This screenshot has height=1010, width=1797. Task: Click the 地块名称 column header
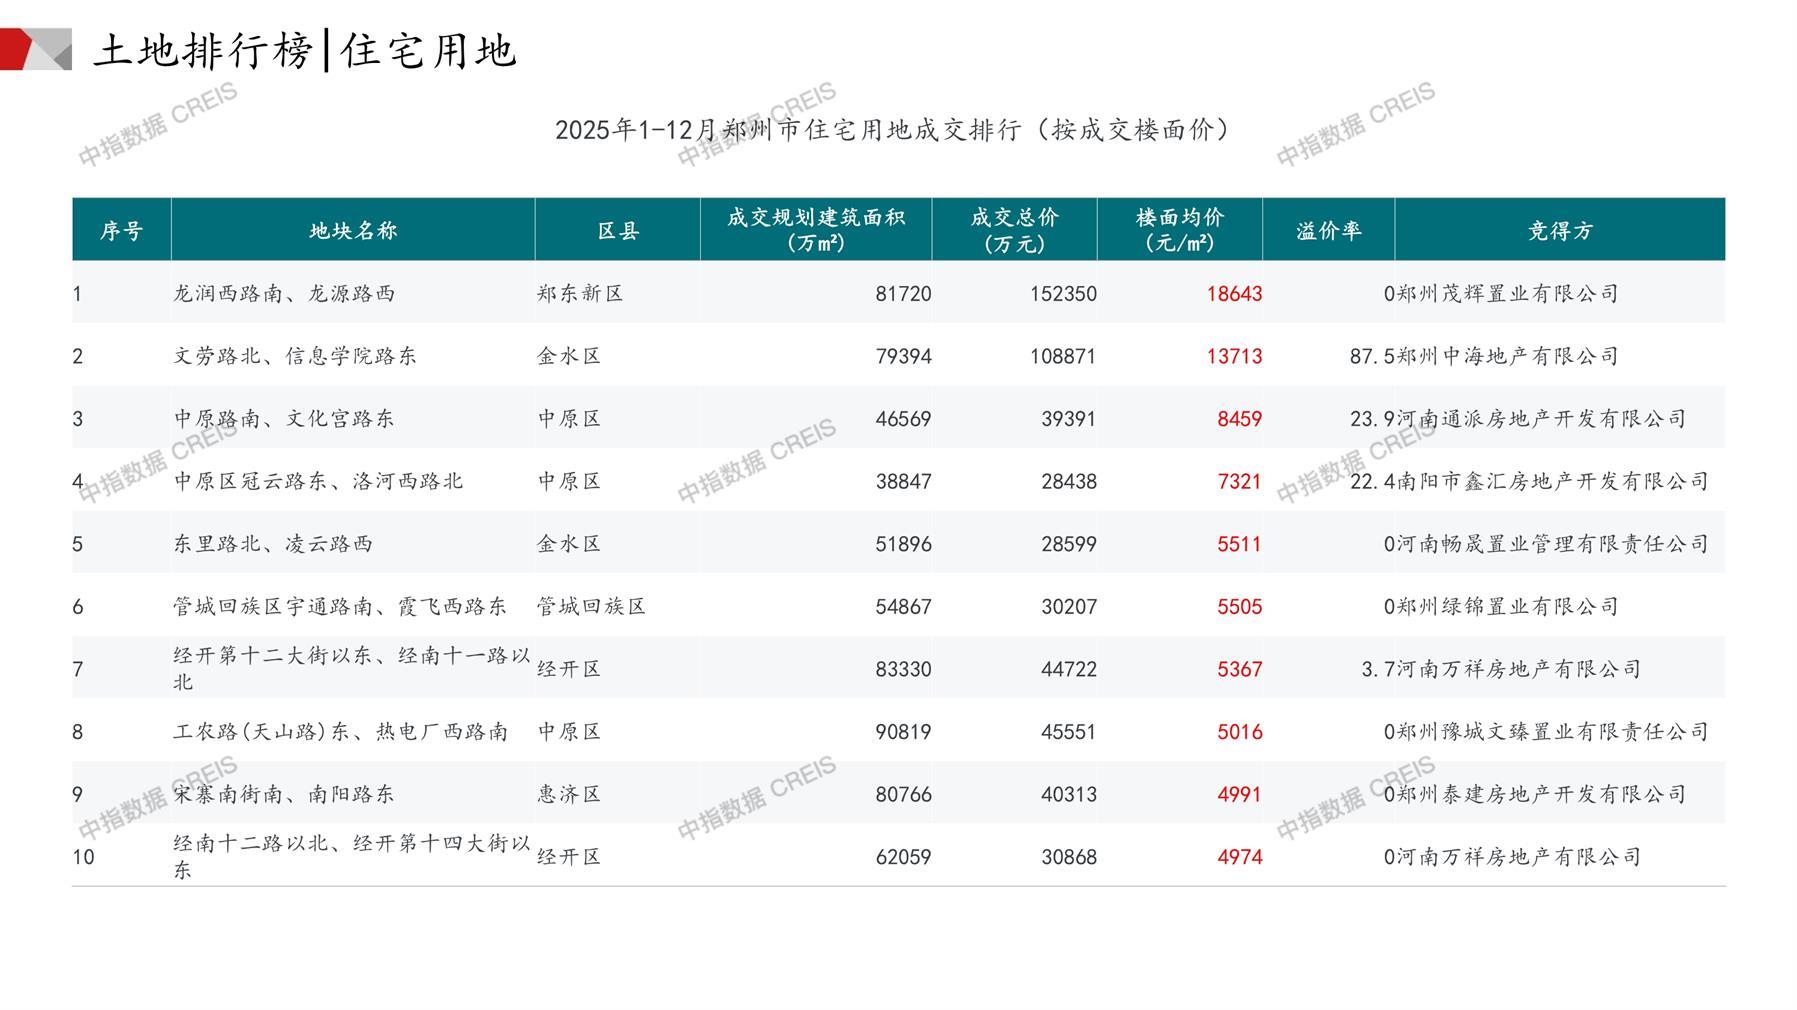pos(353,231)
